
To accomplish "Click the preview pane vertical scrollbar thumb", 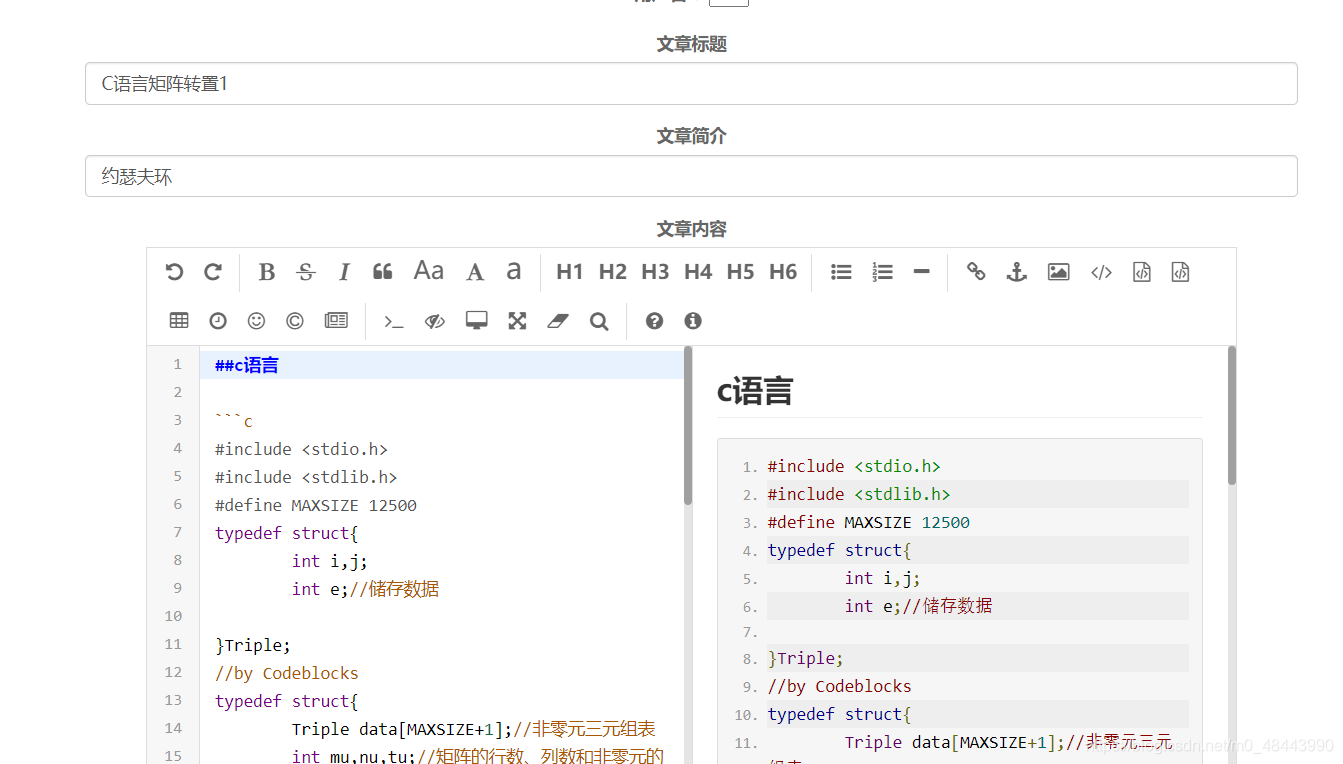I will (1232, 415).
